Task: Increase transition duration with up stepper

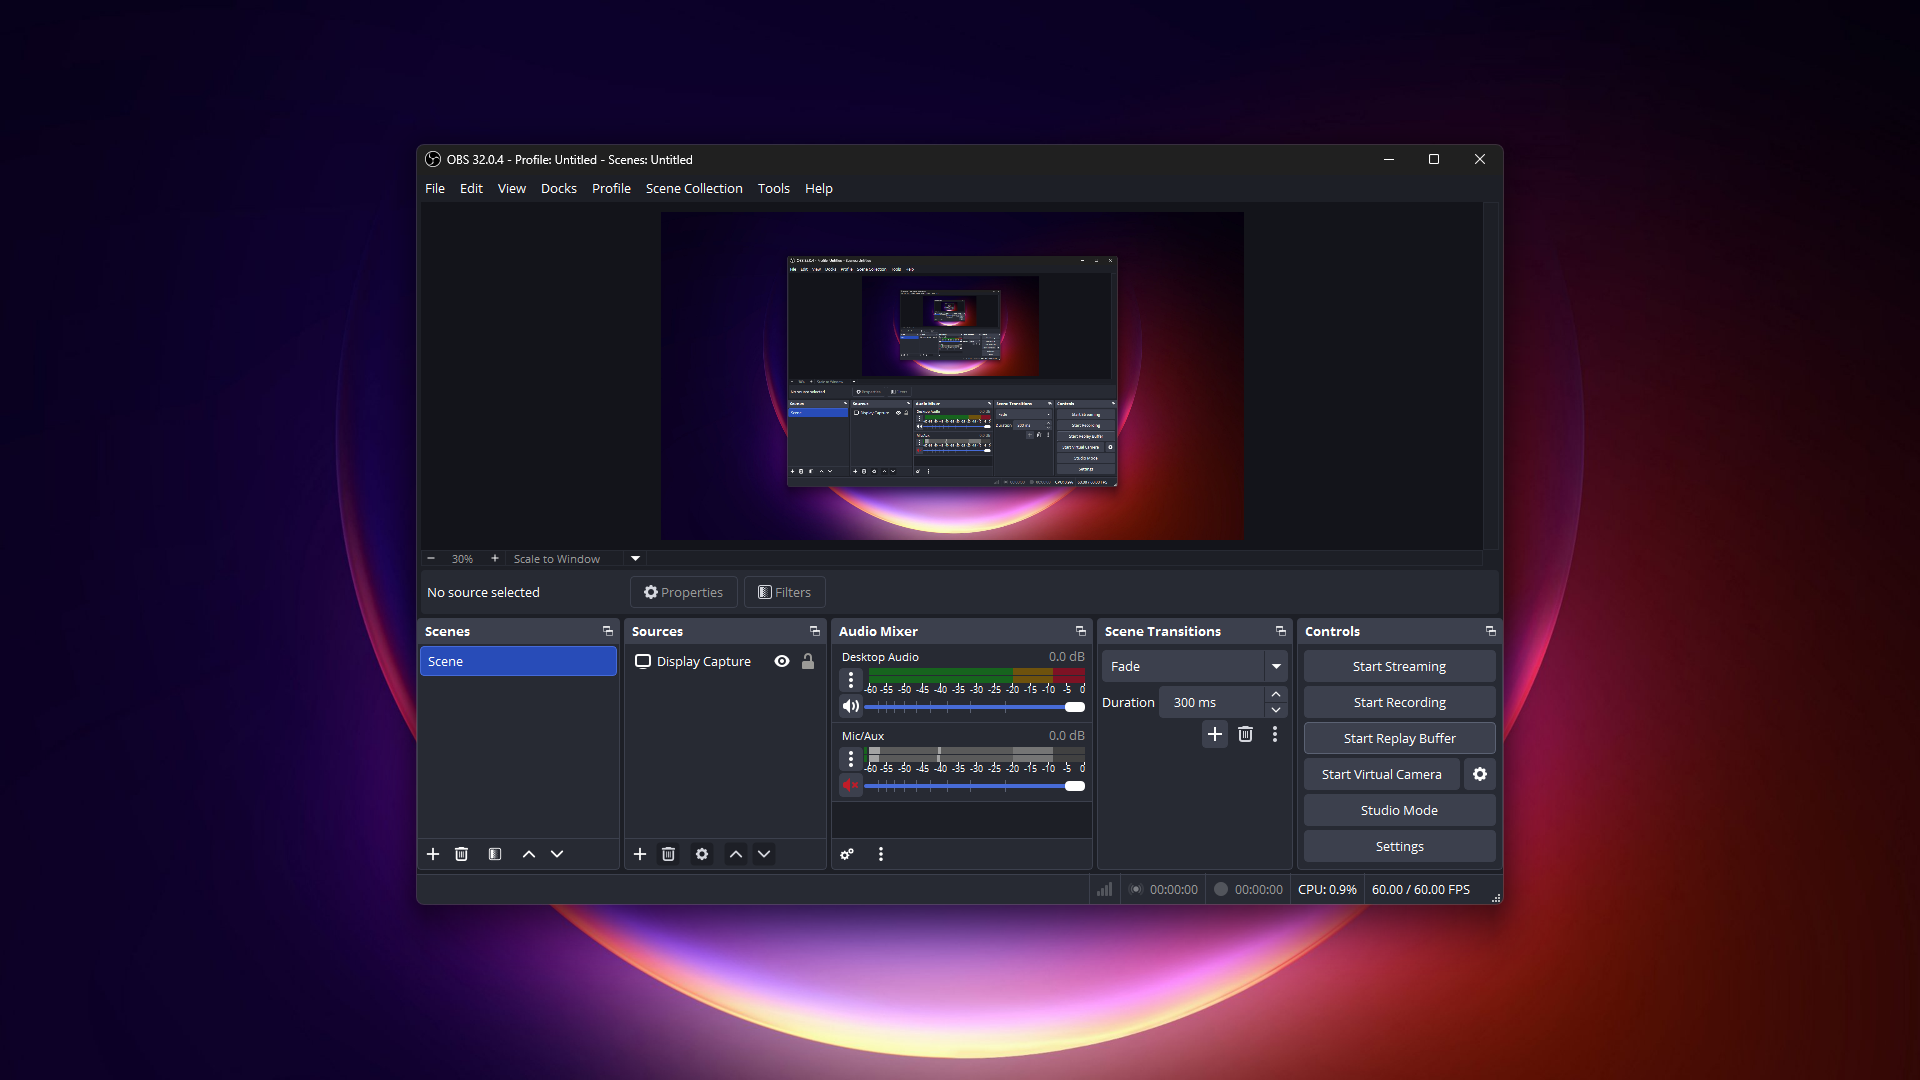Action: point(1276,694)
